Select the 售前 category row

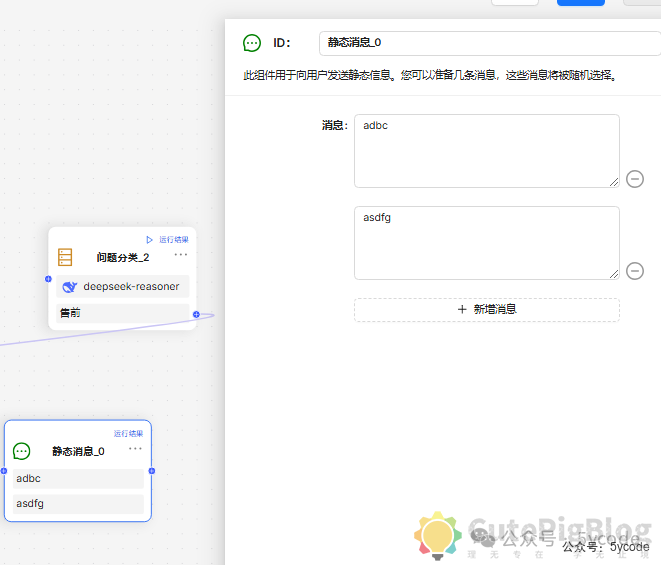click(x=123, y=313)
